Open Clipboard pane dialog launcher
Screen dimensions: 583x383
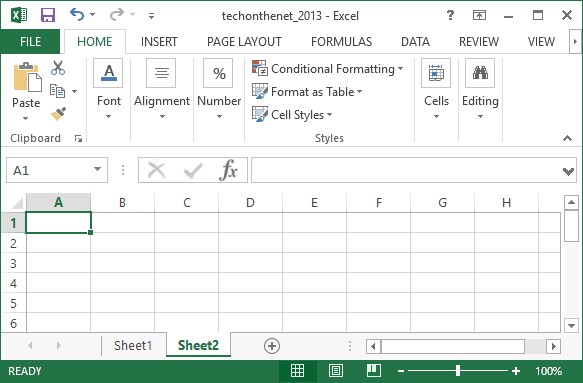[x=78, y=139]
